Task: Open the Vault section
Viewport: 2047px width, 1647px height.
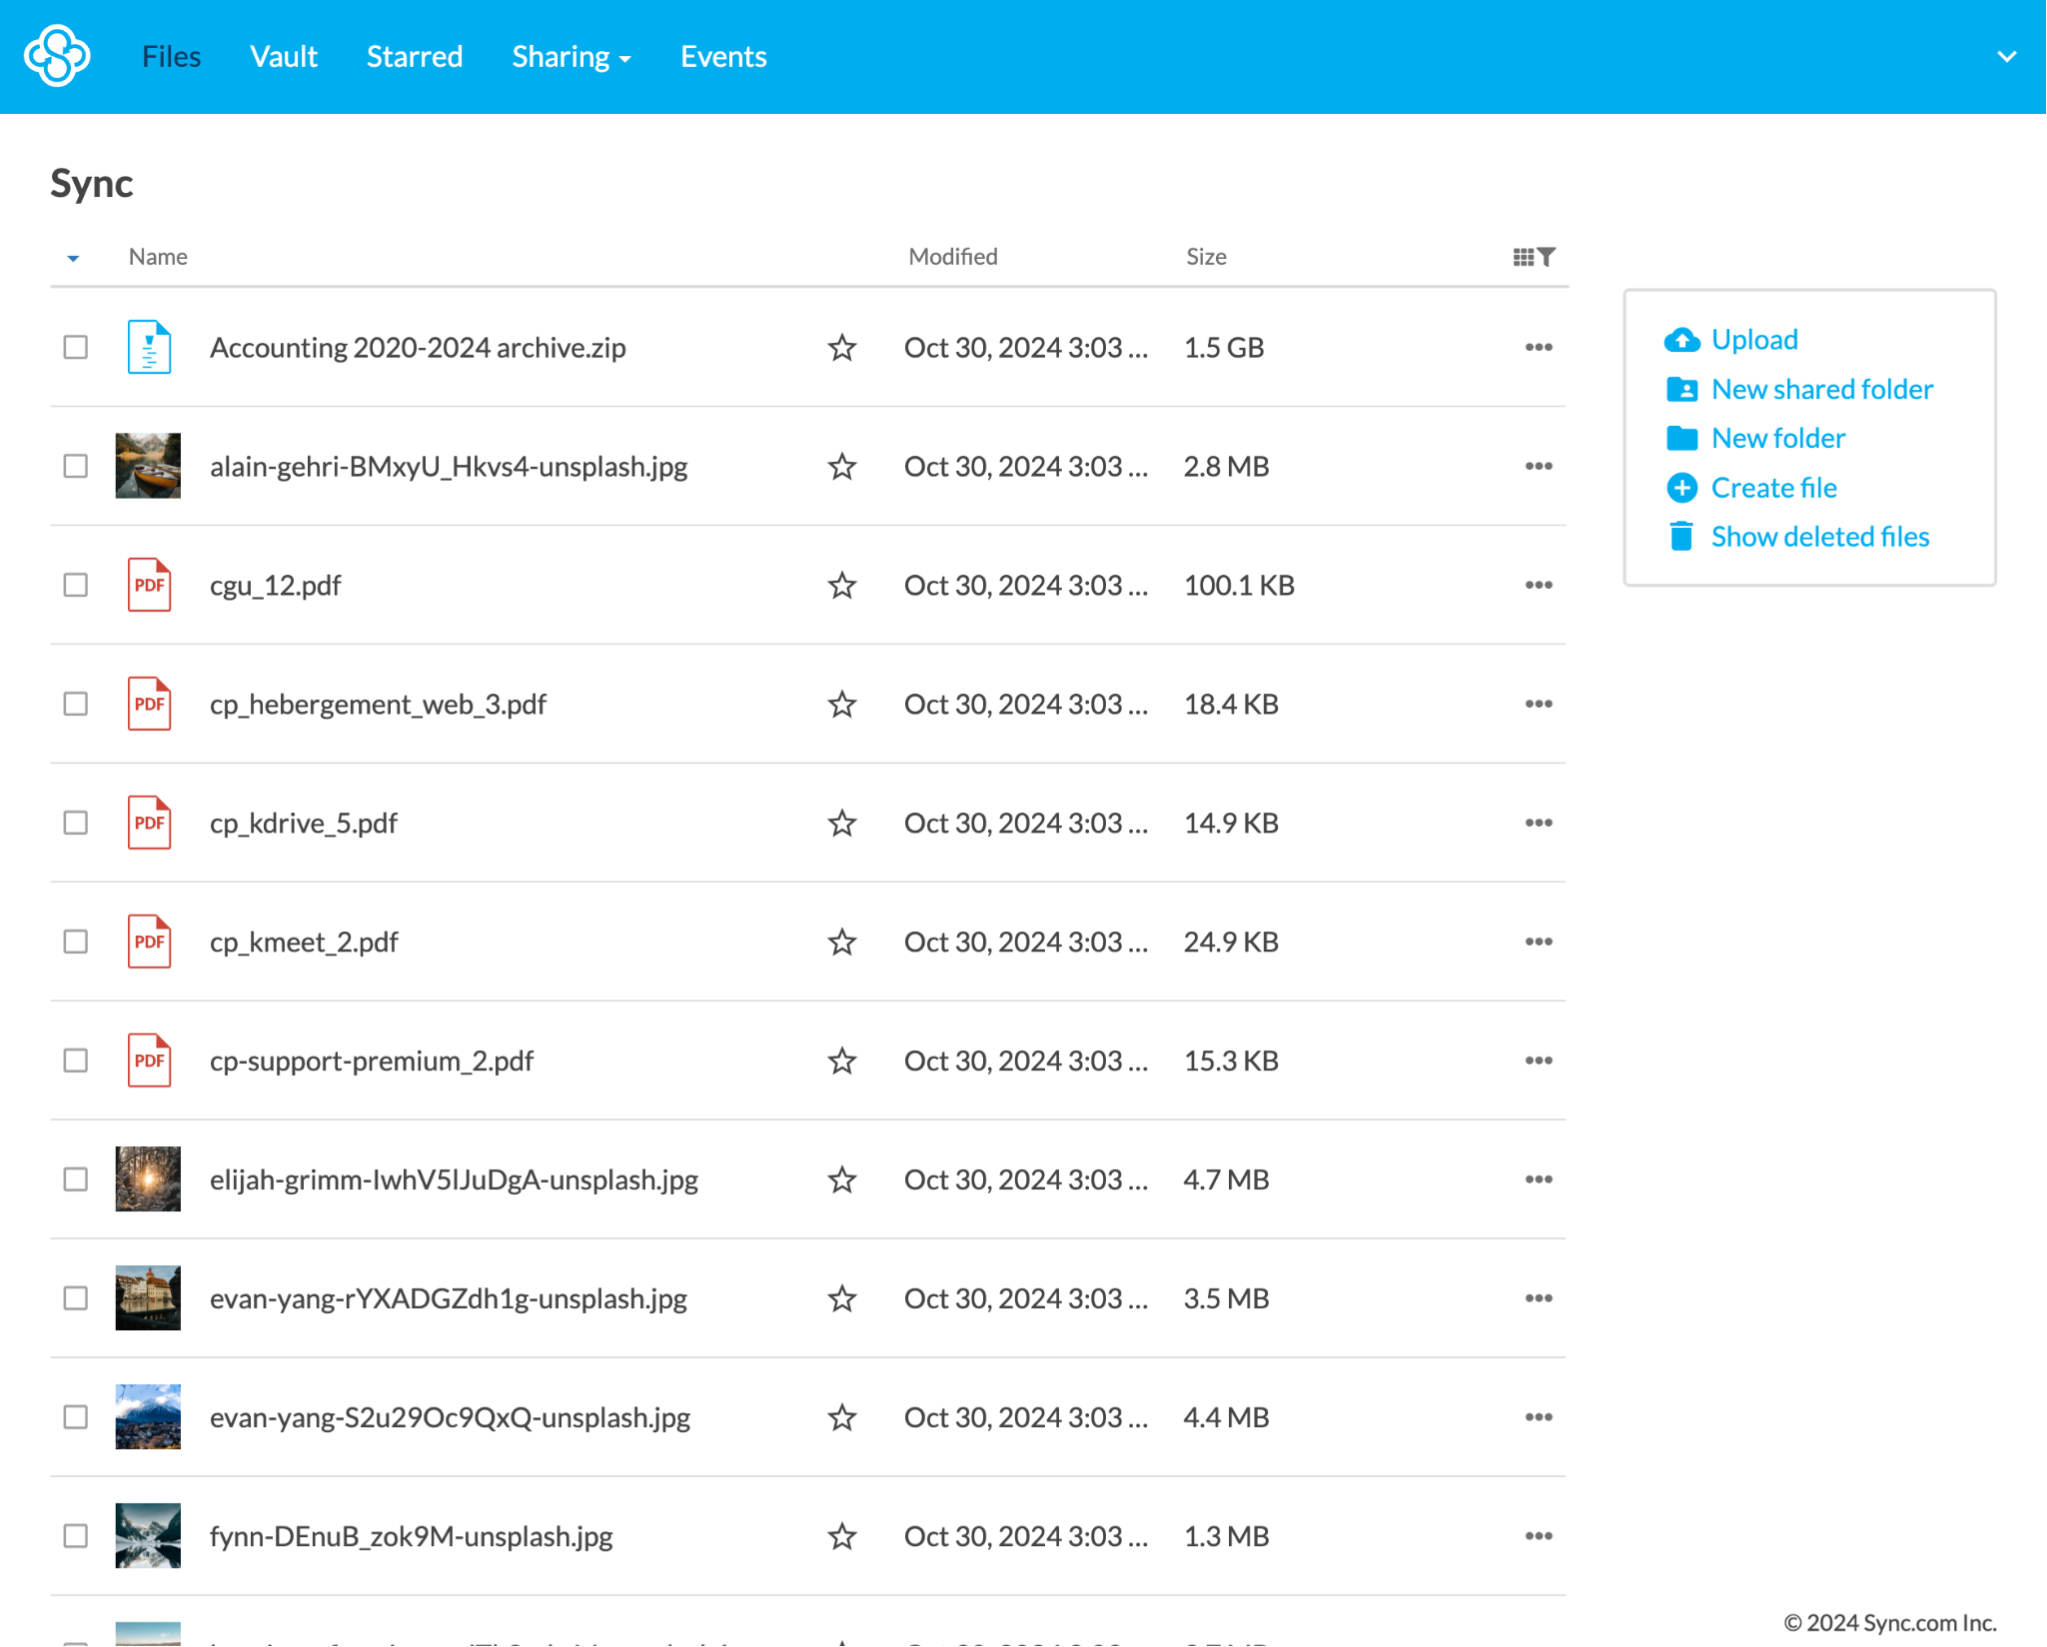Action: click(284, 57)
